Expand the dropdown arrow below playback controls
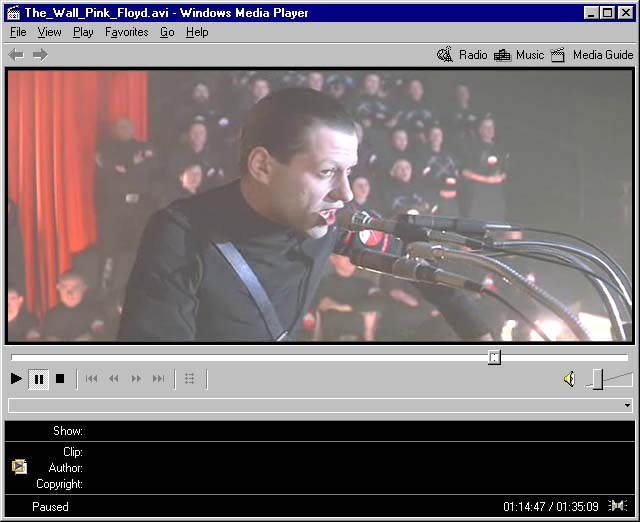This screenshot has height=522, width=640. click(627, 405)
